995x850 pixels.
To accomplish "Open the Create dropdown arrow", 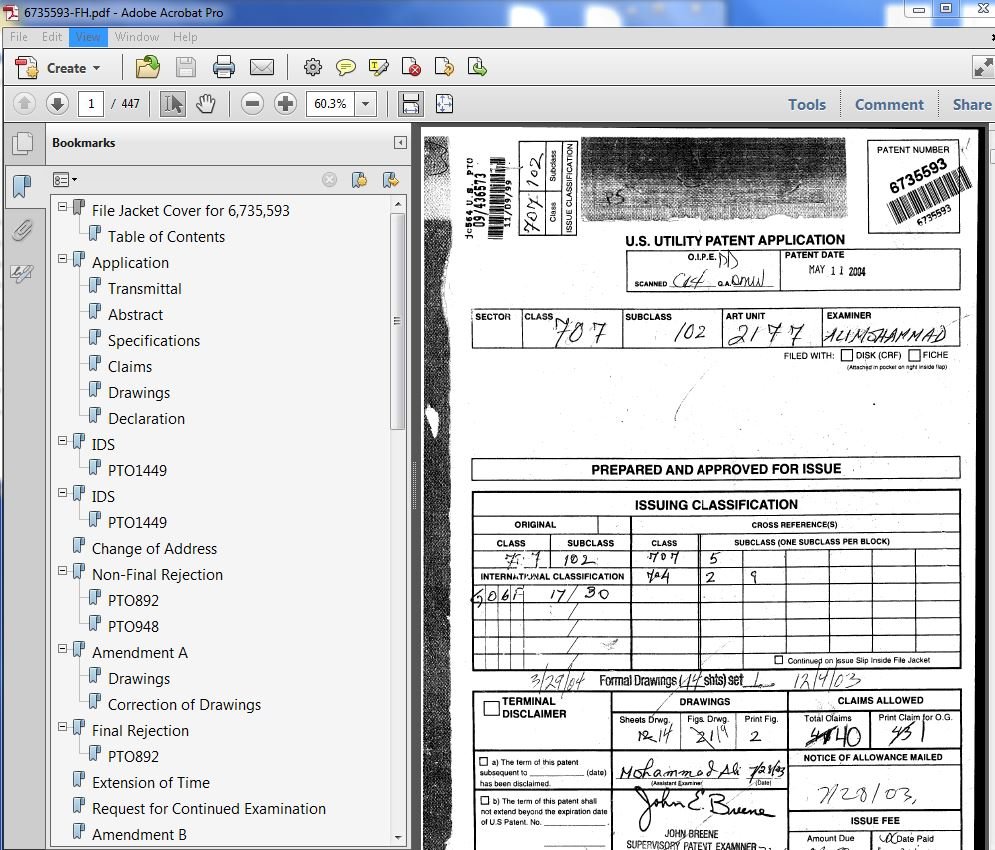I will pos(96,68).
